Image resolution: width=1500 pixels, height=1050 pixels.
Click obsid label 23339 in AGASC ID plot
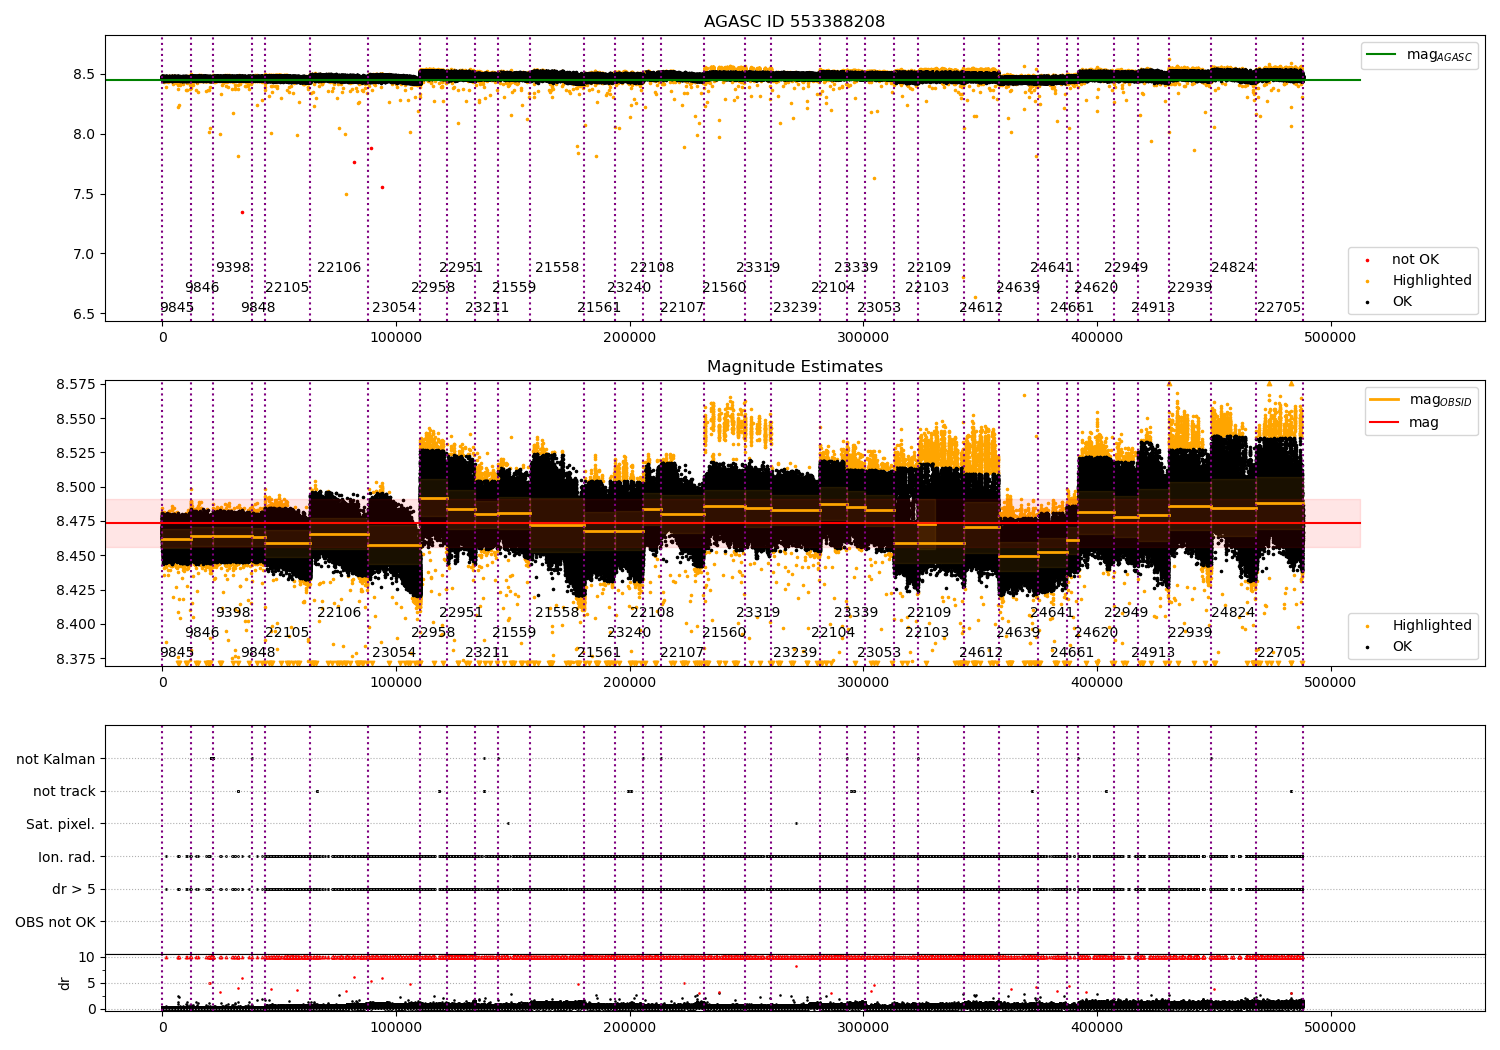(856, 267)
